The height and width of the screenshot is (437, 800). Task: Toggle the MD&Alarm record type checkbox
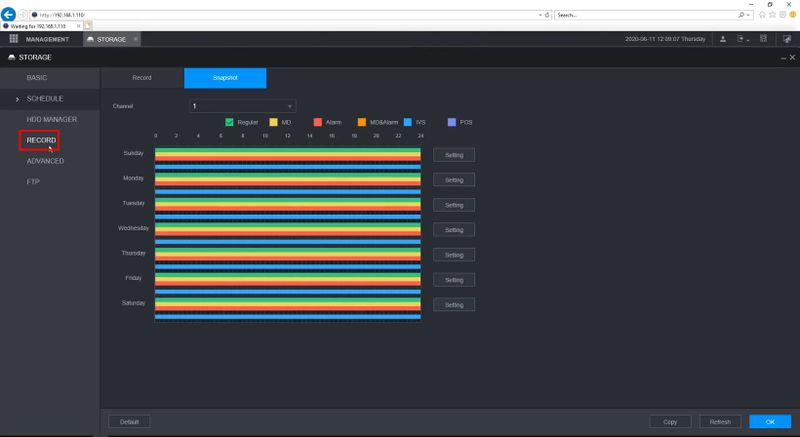[x=362, y=122]
